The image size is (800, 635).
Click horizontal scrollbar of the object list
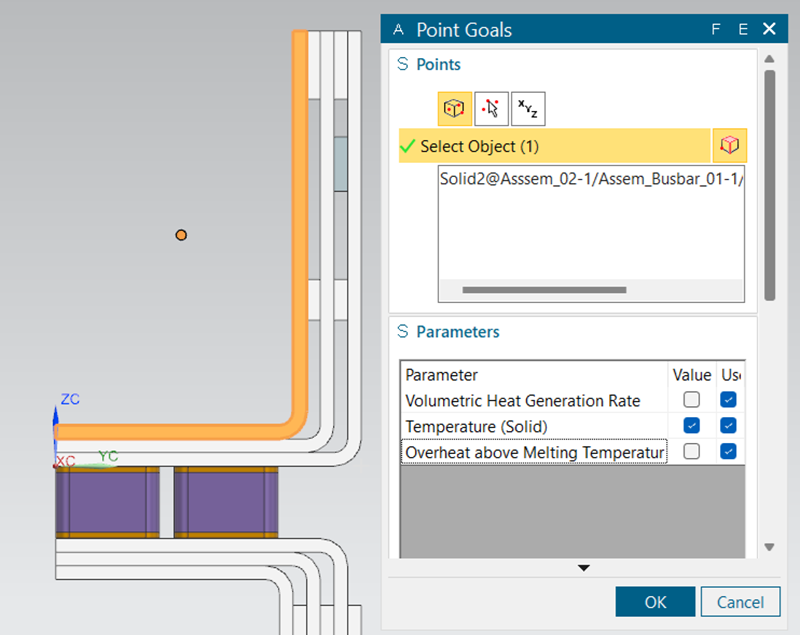[x=544, y=290]
